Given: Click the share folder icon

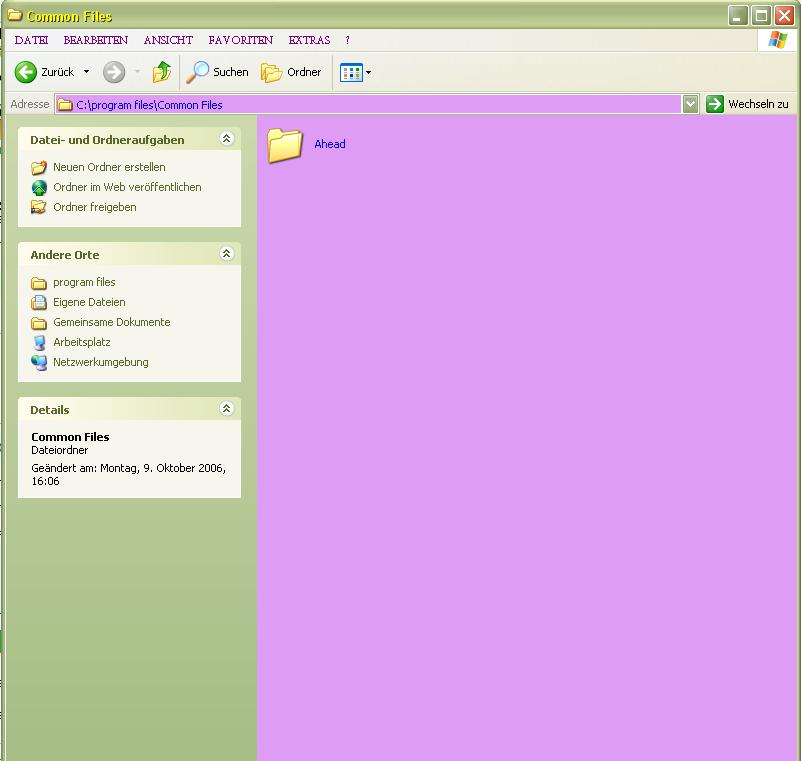Looking at the screenshot, I should click(x=39, y=207).
